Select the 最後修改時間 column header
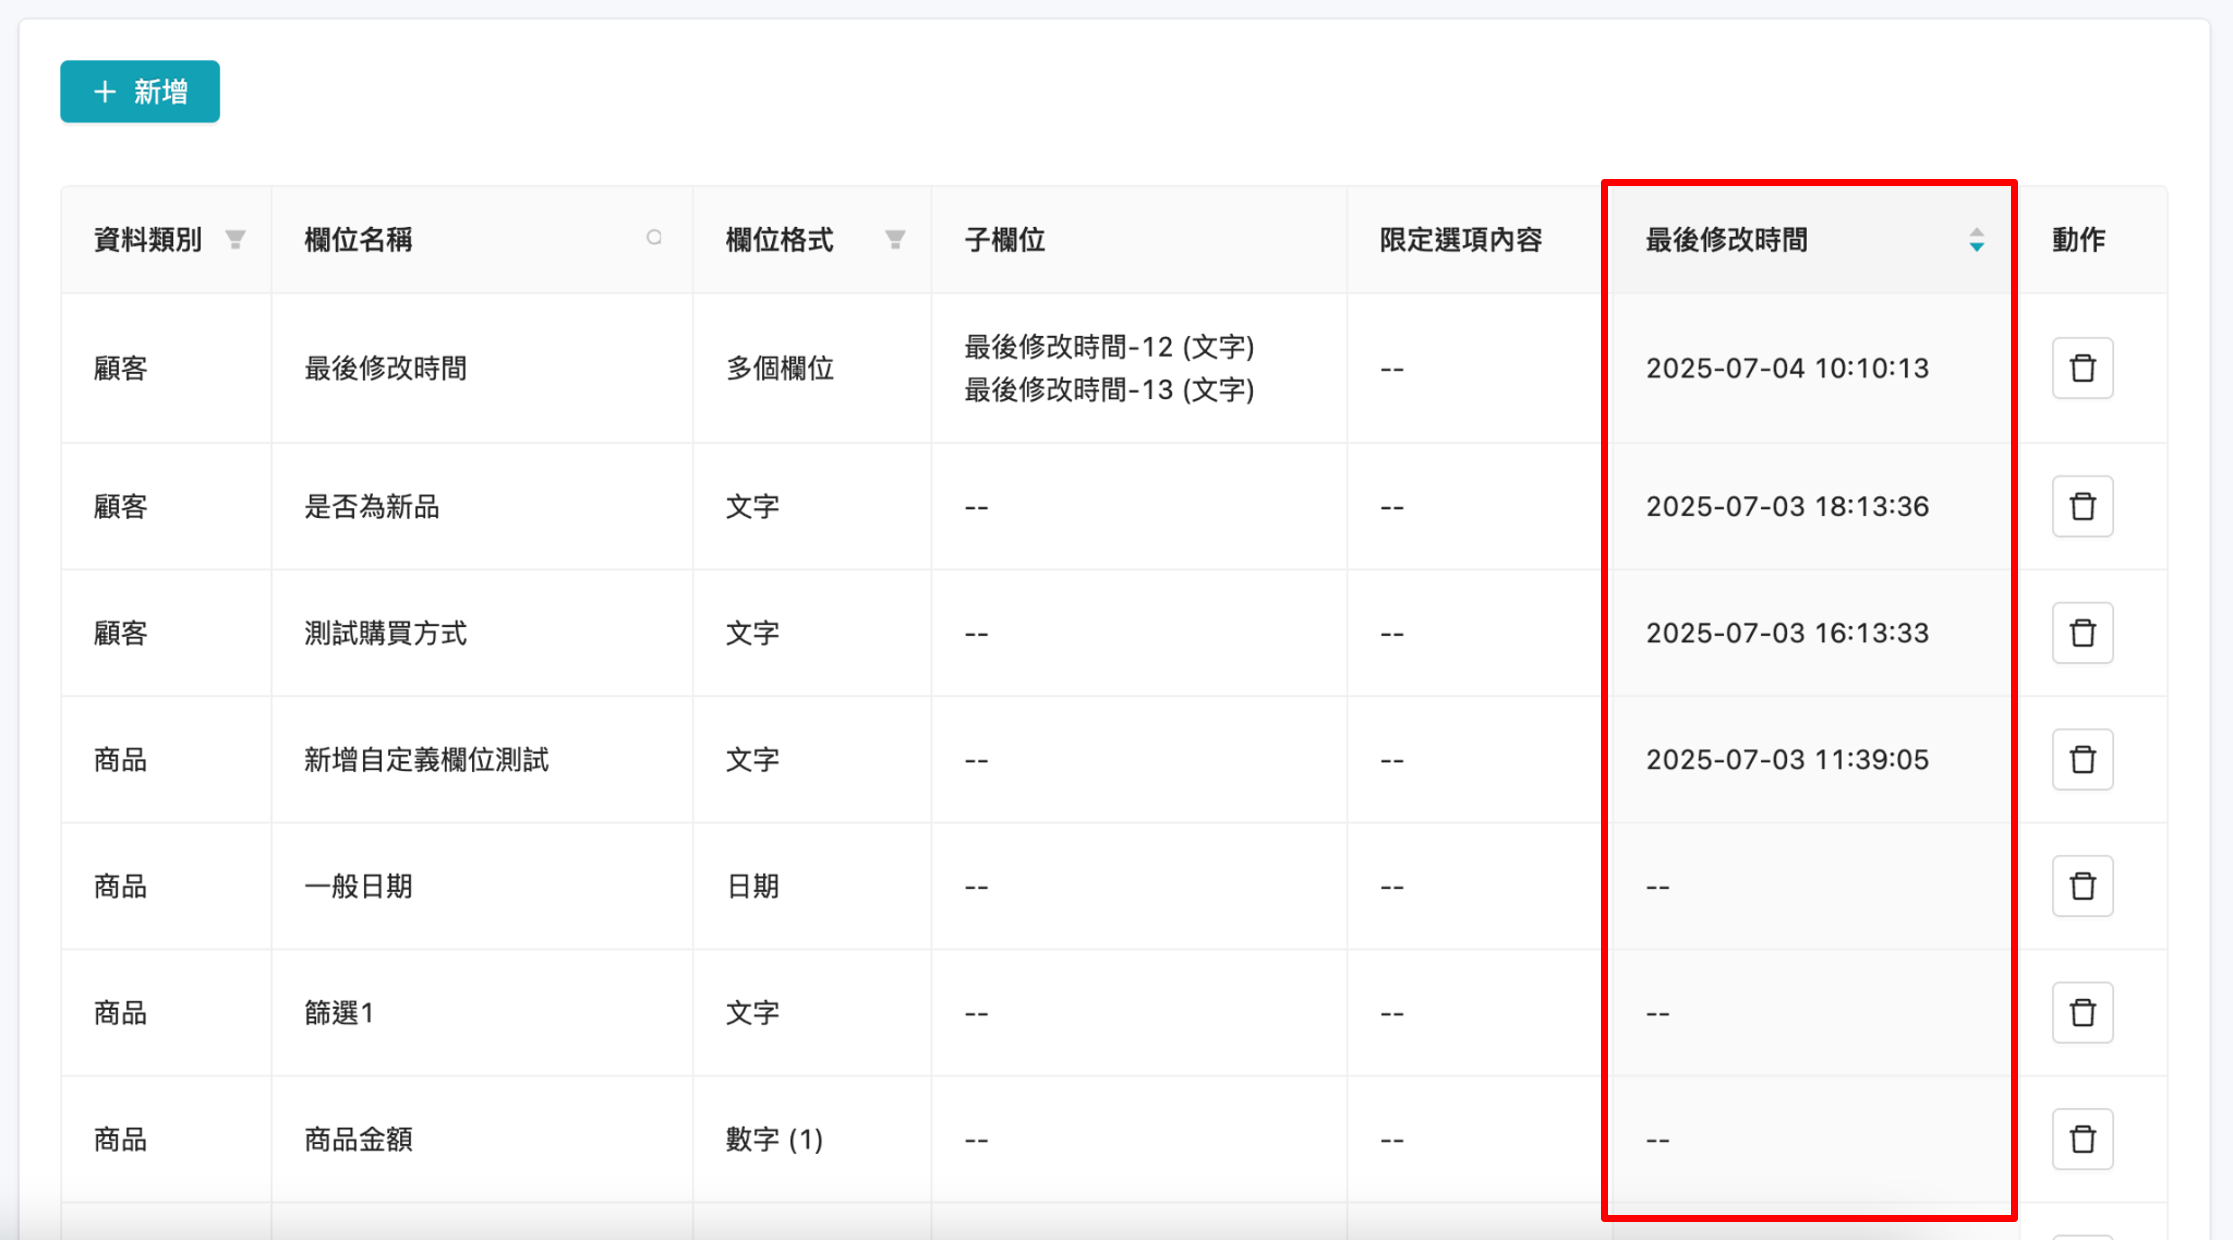Screen dimensions: 2233x1240 coord(1724,239)
